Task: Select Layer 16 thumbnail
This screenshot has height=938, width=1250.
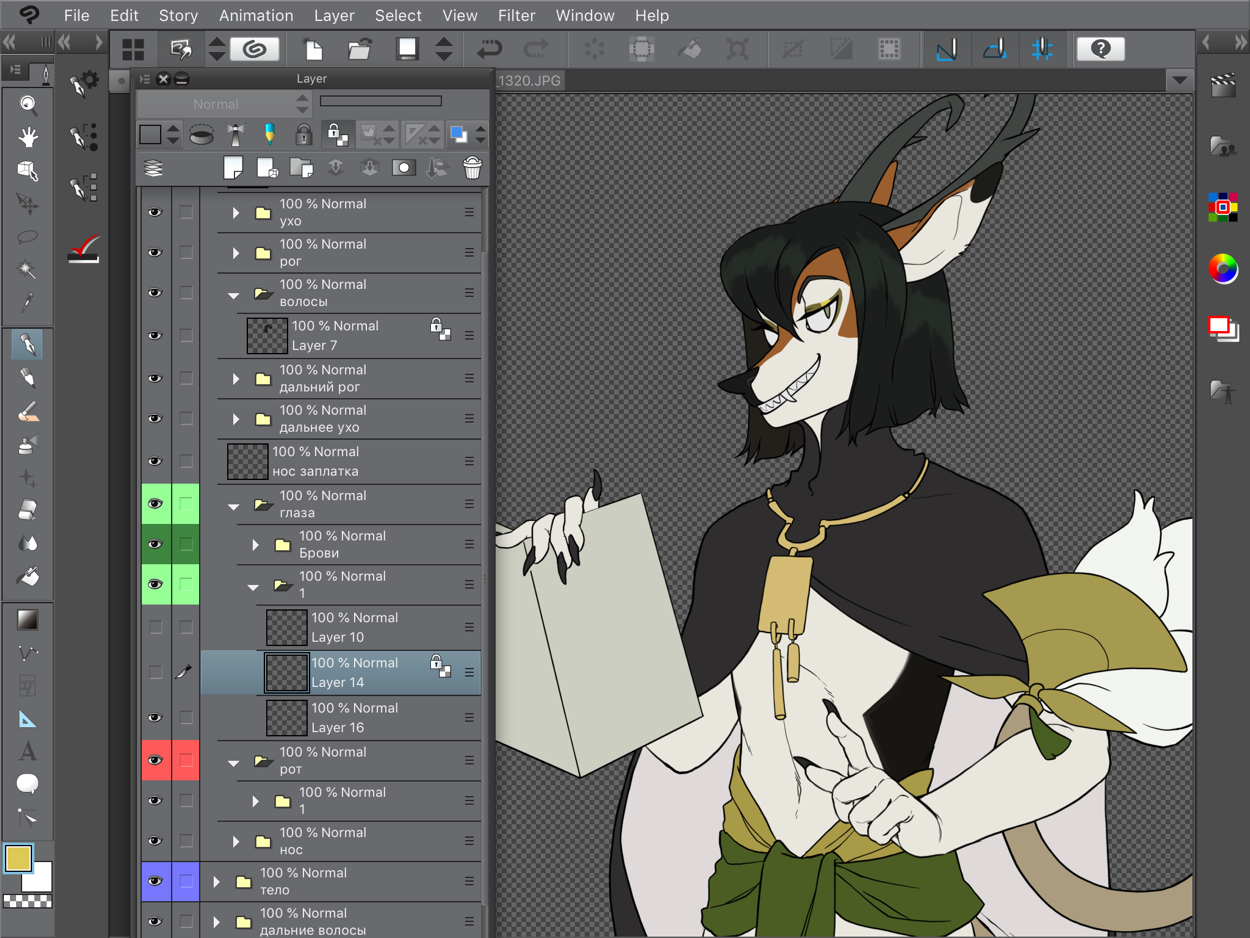Action: (286, 717)
